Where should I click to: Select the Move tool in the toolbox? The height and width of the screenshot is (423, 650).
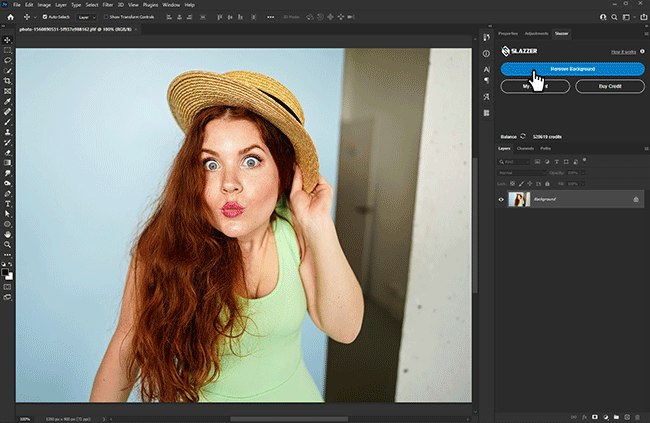7,40
